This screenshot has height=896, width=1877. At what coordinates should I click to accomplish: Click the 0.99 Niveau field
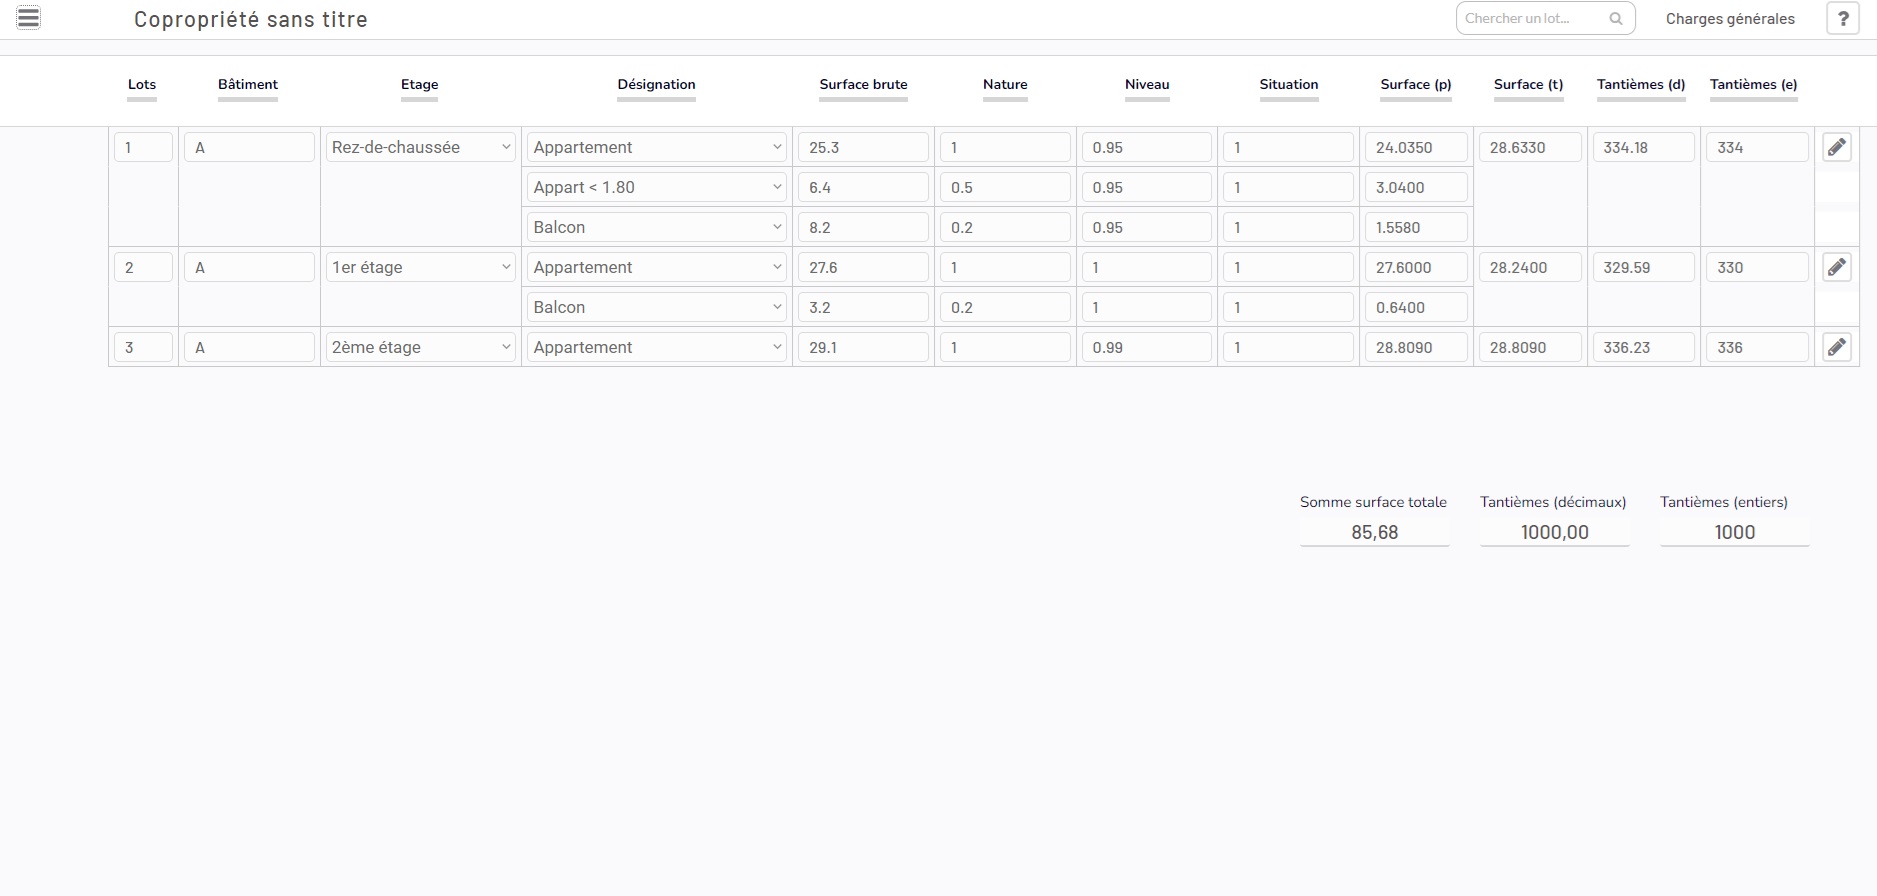point(1146,348)
